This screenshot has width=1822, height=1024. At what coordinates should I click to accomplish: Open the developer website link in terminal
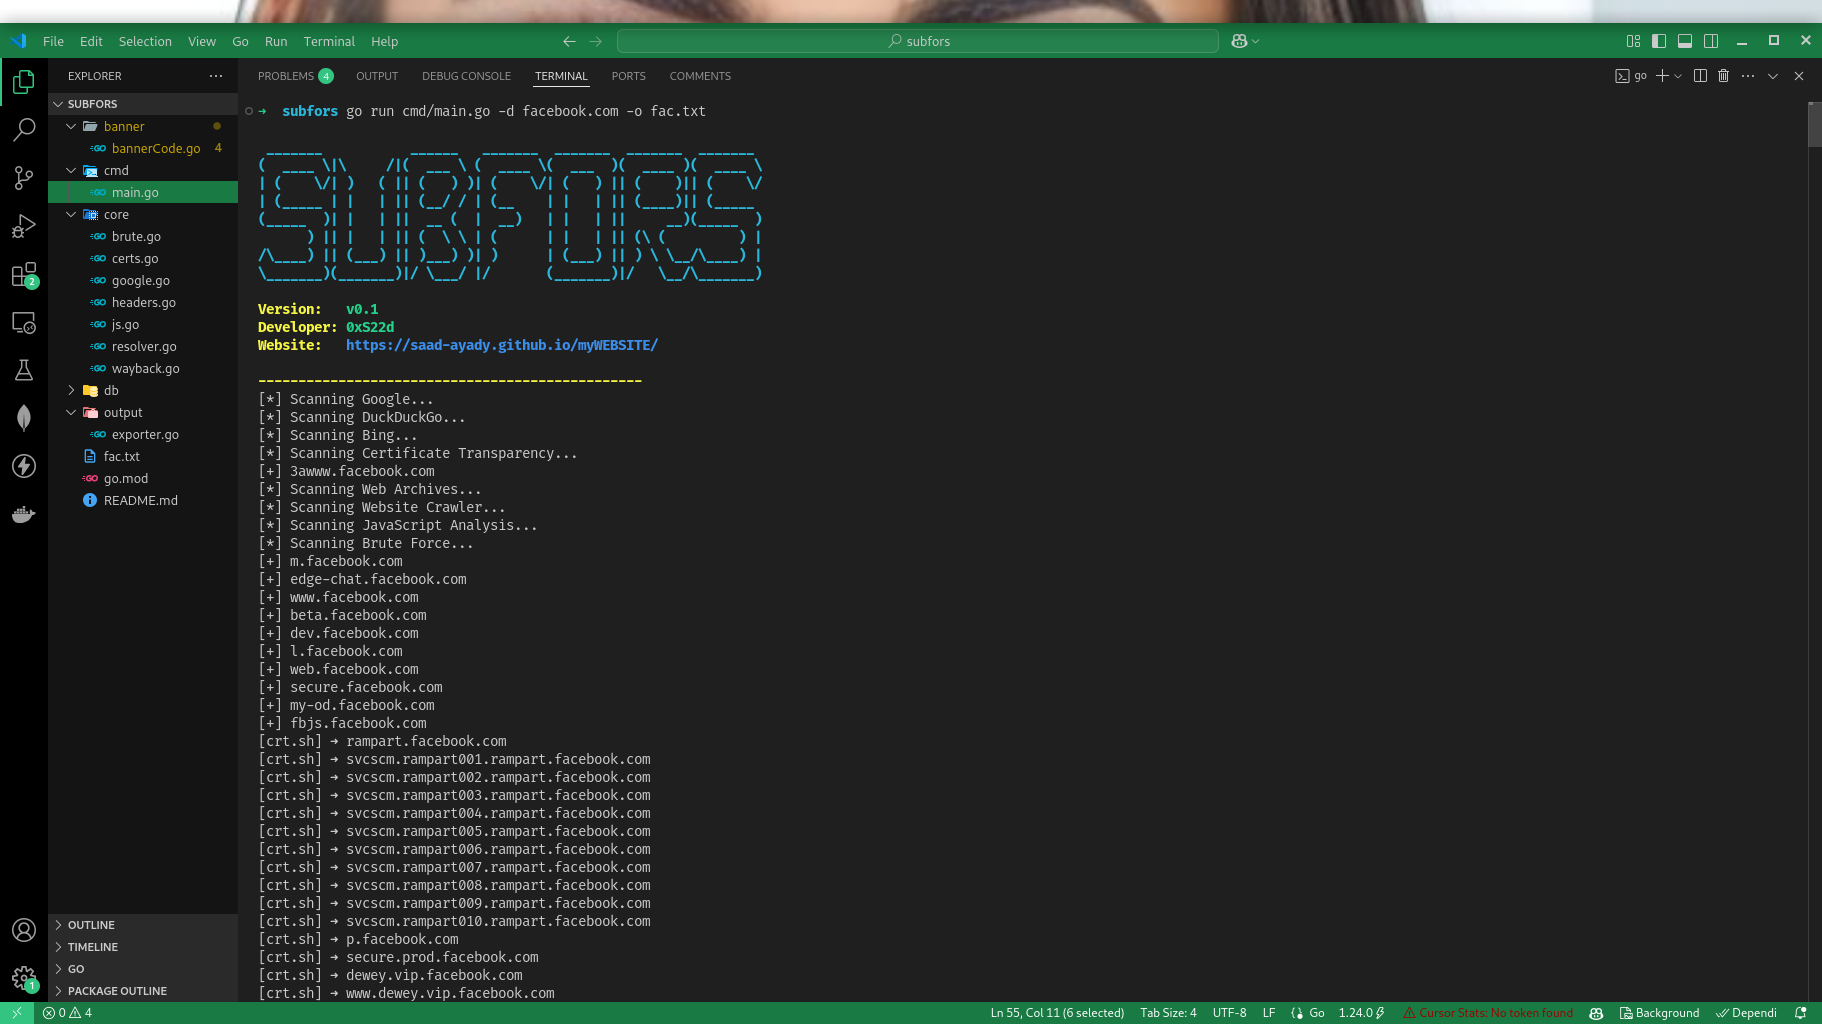502,345
